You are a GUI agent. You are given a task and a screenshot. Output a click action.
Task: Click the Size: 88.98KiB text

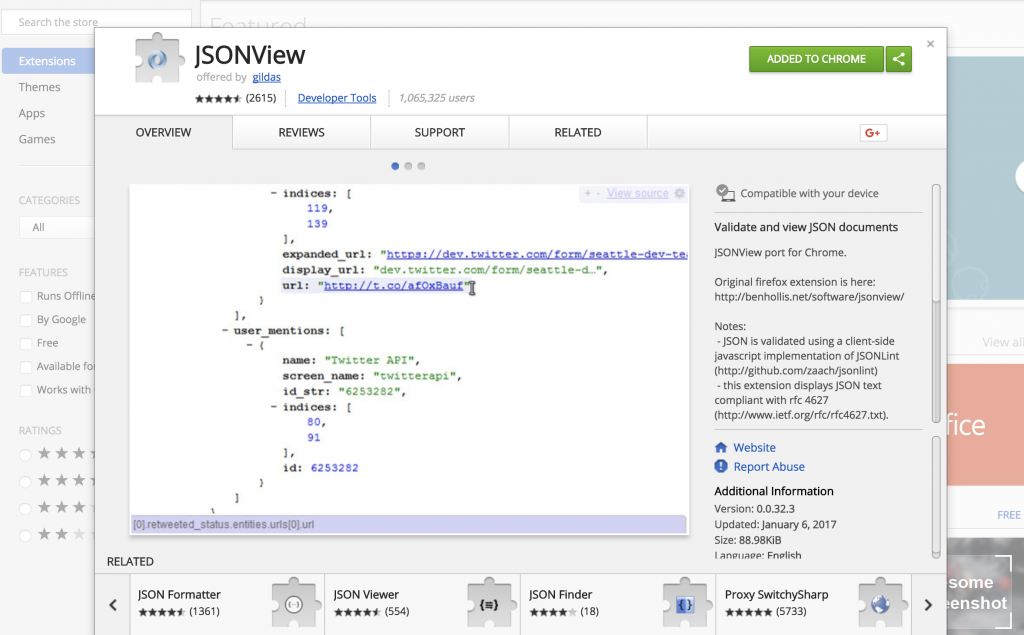pyautogui.click(x=748, y=540)
